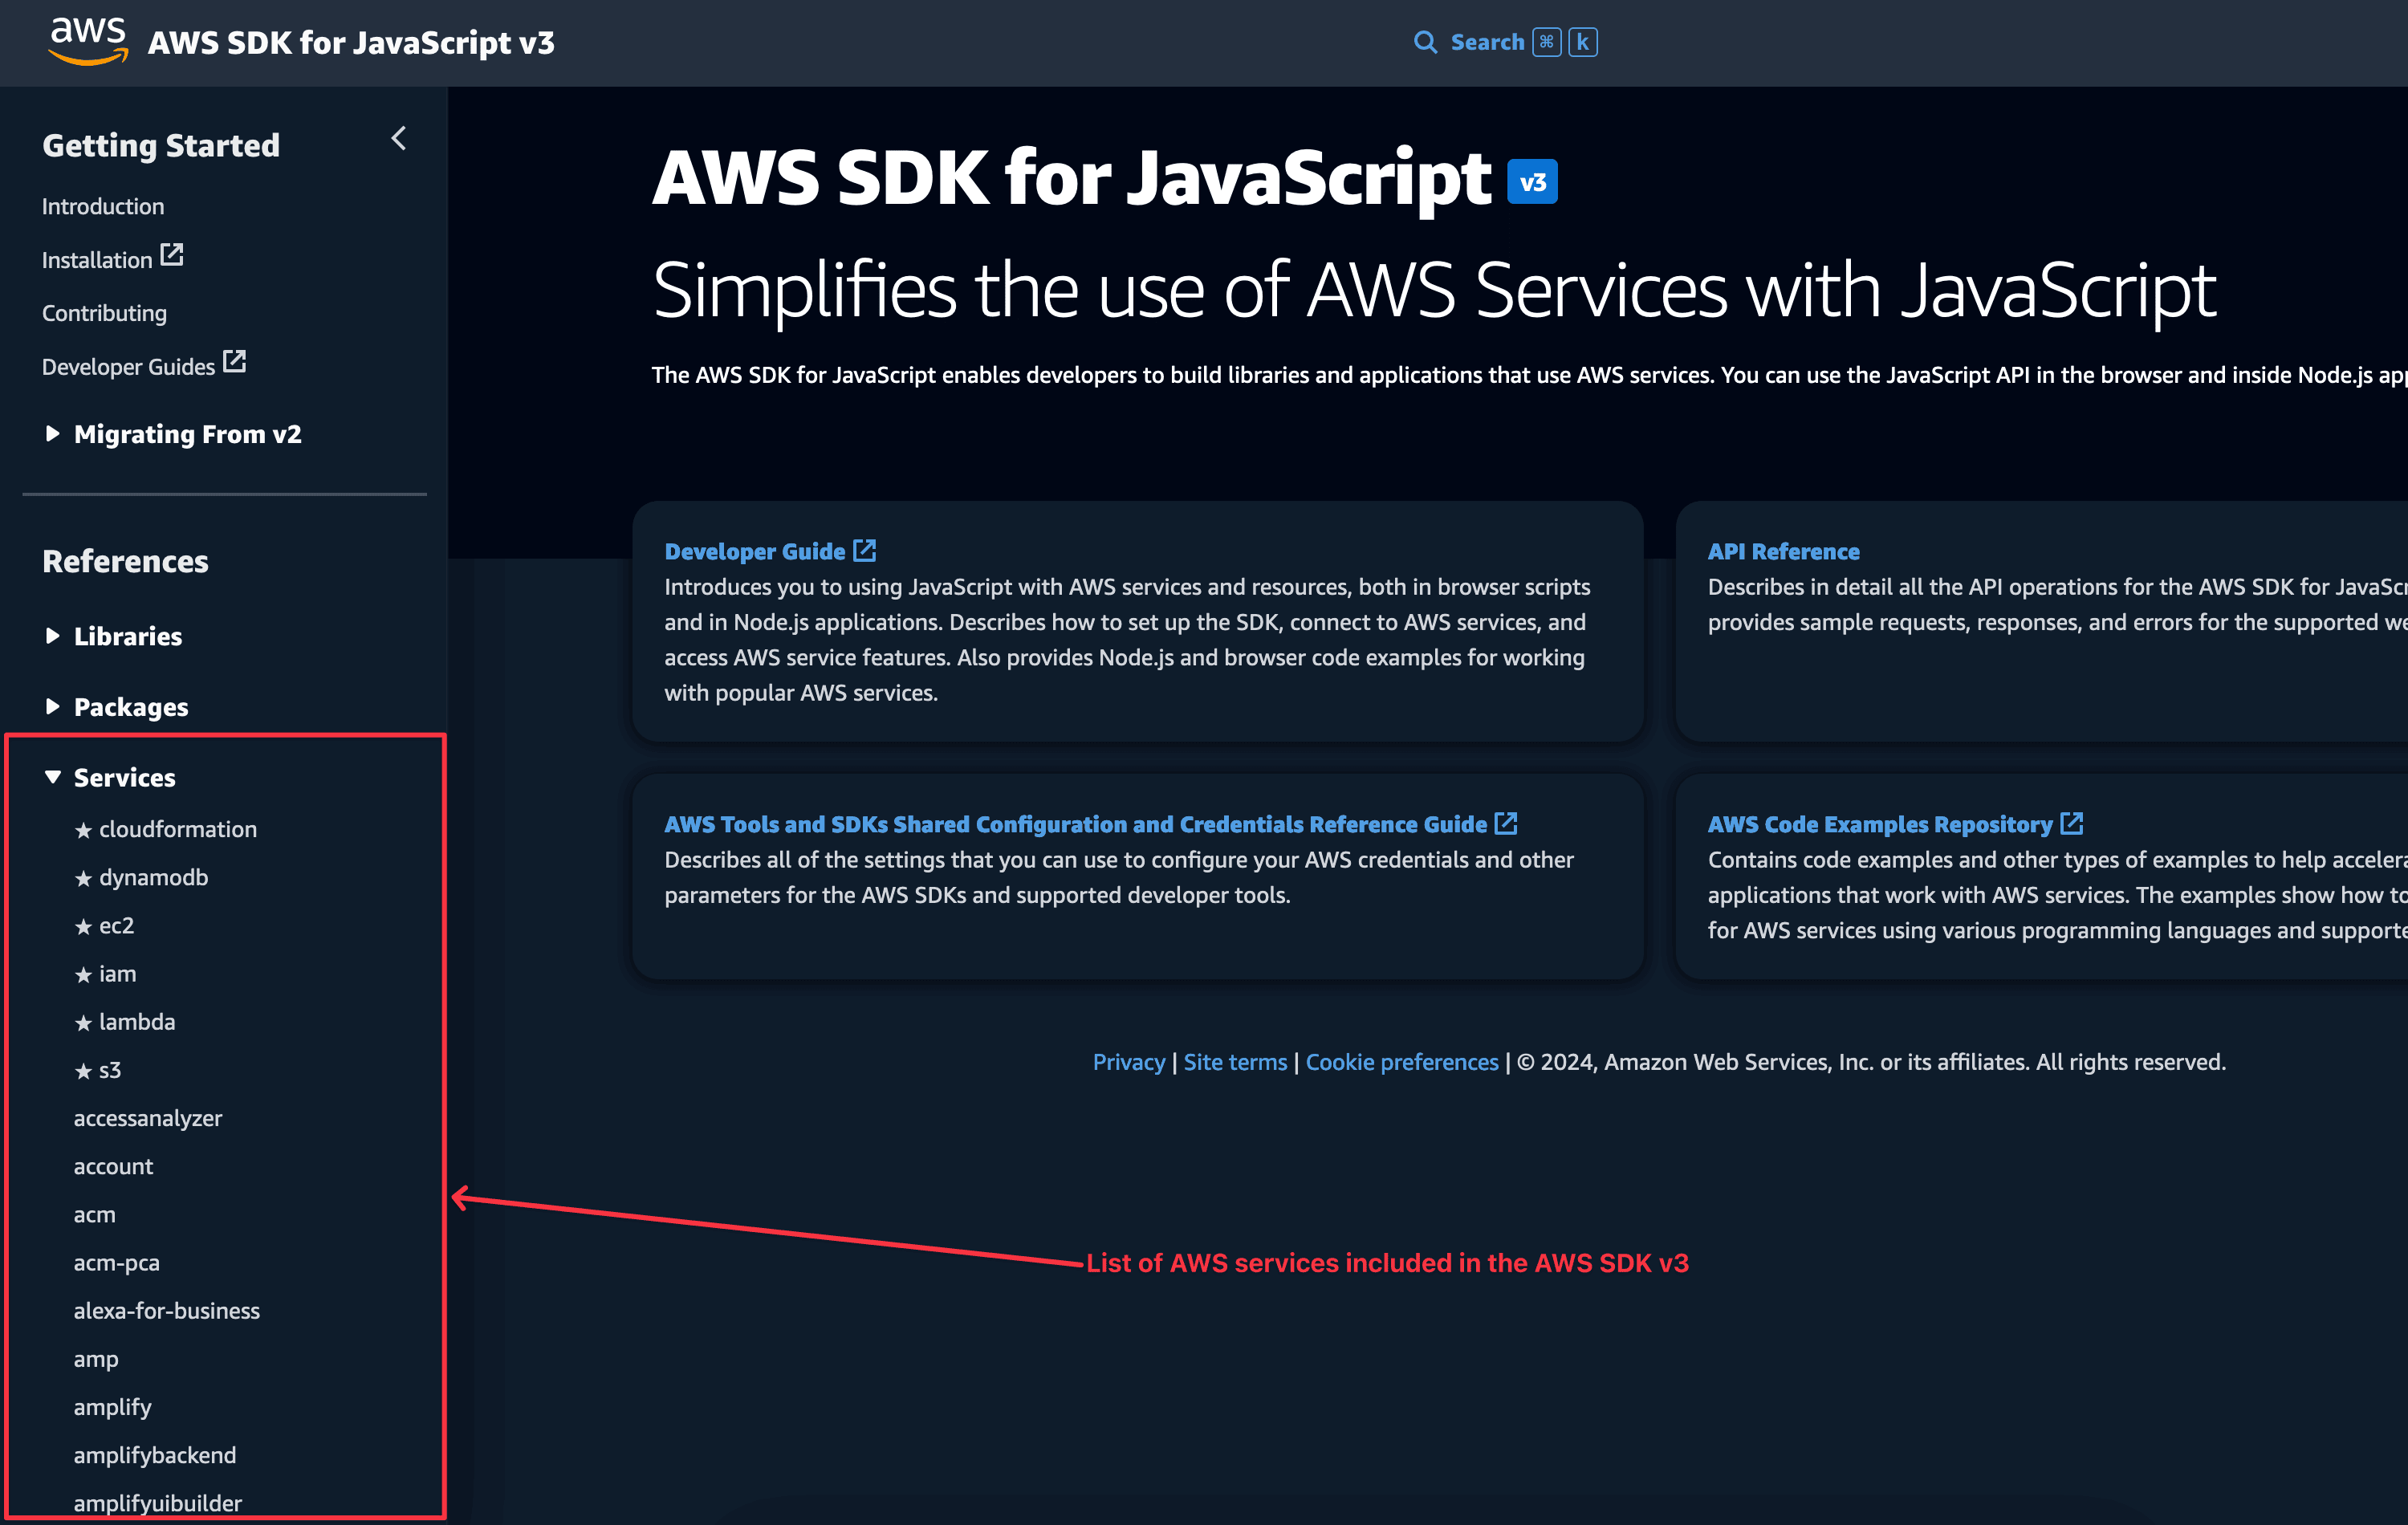Open the Introduction page

coord(103,206)
